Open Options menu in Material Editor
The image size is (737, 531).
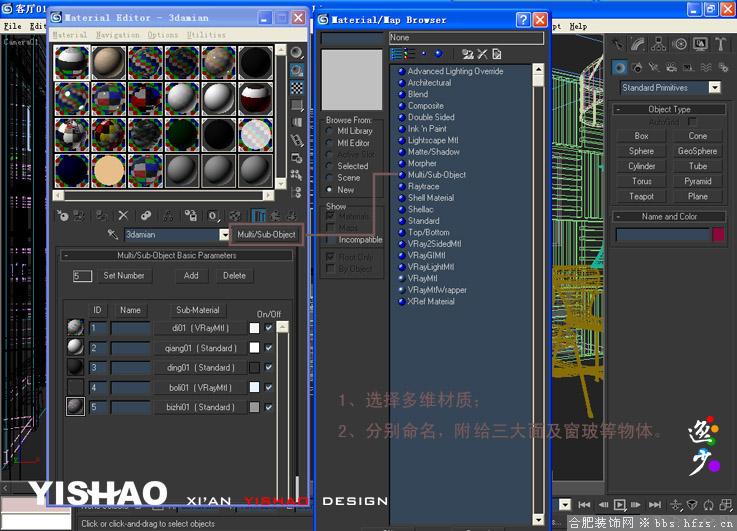pyautogui.click(x=163, y=35)
